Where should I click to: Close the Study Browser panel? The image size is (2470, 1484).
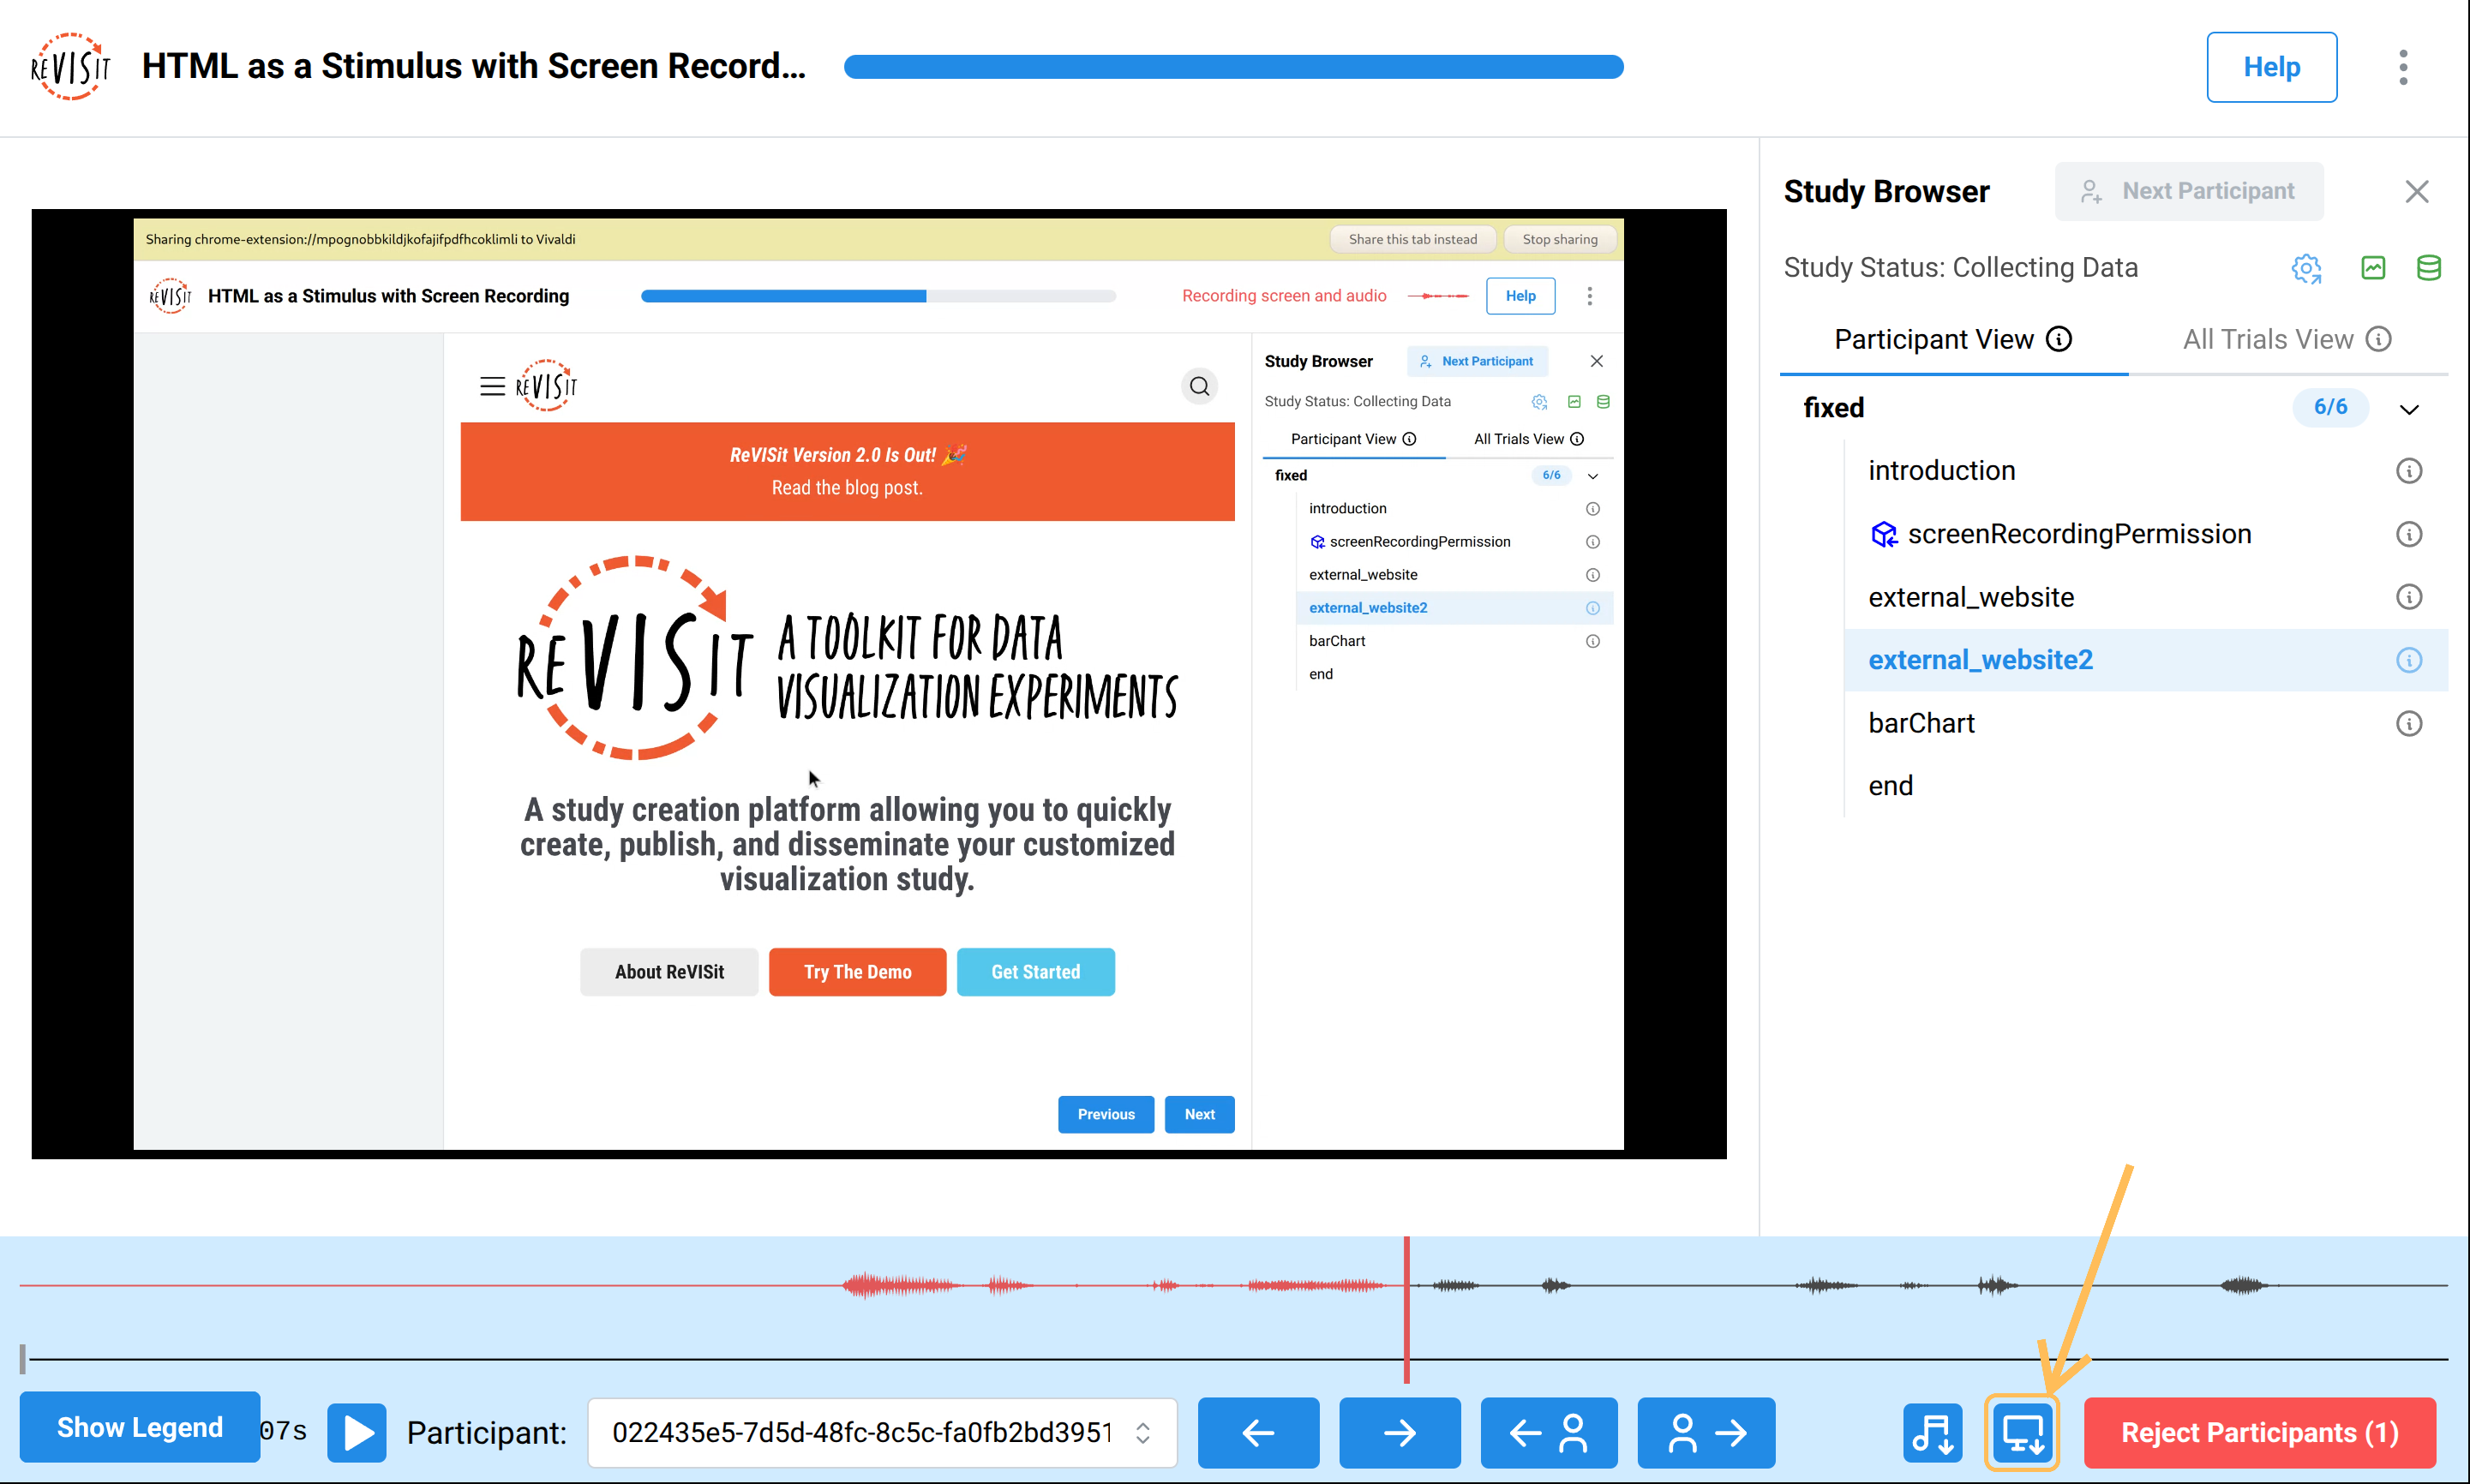coord(2416,191)
